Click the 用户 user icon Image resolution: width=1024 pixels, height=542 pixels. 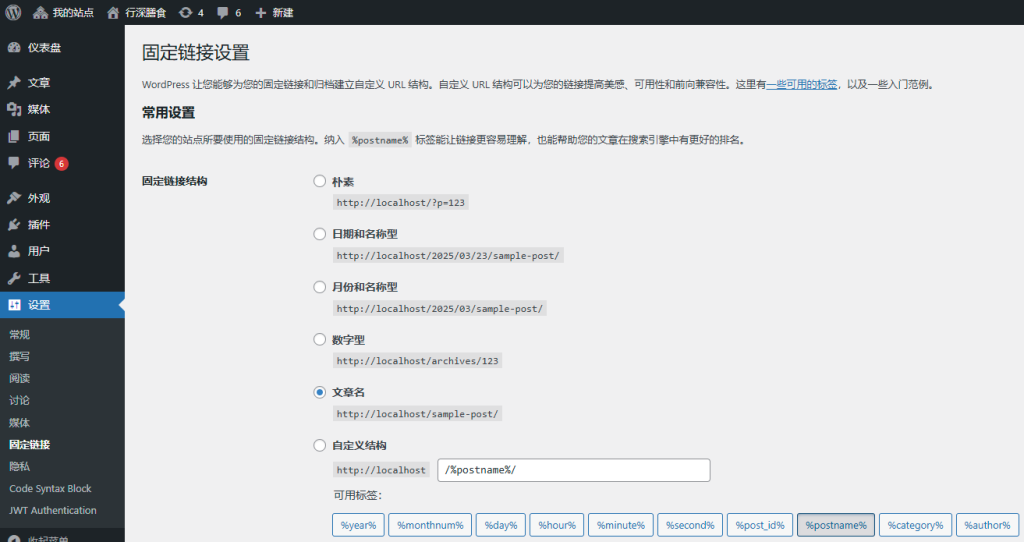14,251
